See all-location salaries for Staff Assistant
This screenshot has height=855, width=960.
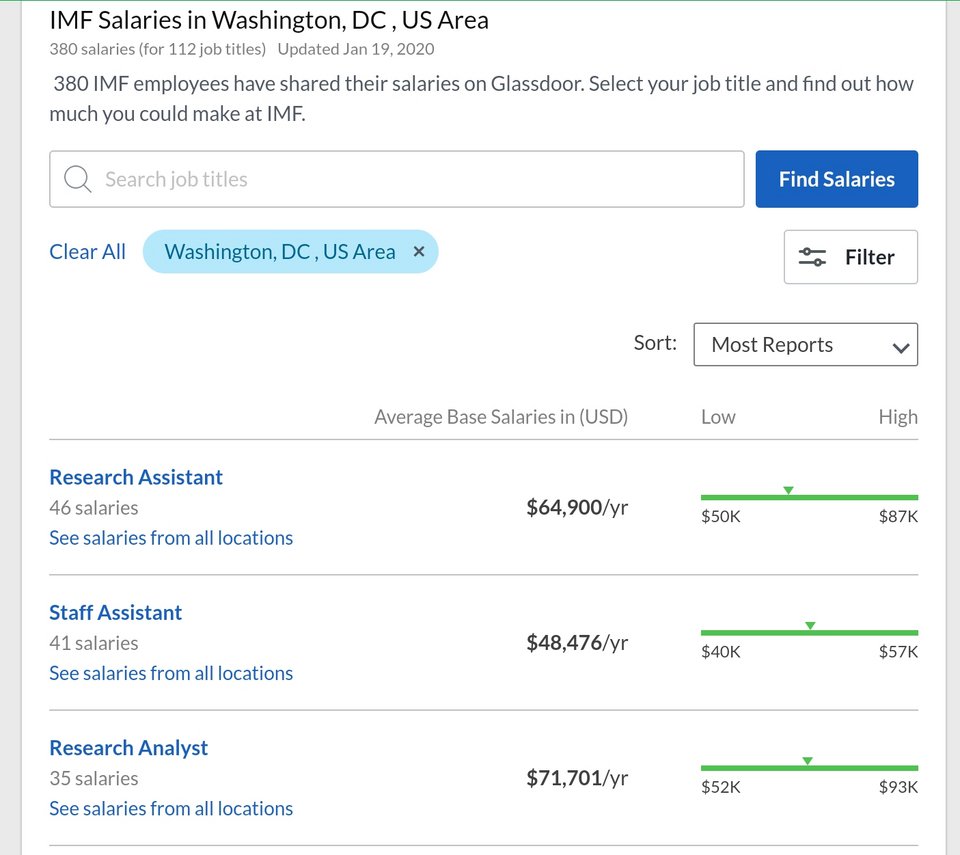point(171,673)
